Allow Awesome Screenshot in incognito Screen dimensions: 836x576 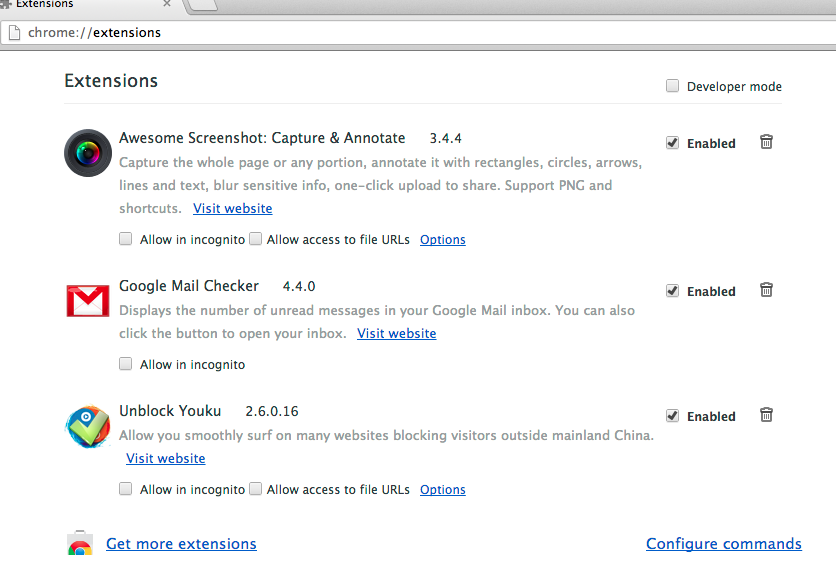[125, 238]
